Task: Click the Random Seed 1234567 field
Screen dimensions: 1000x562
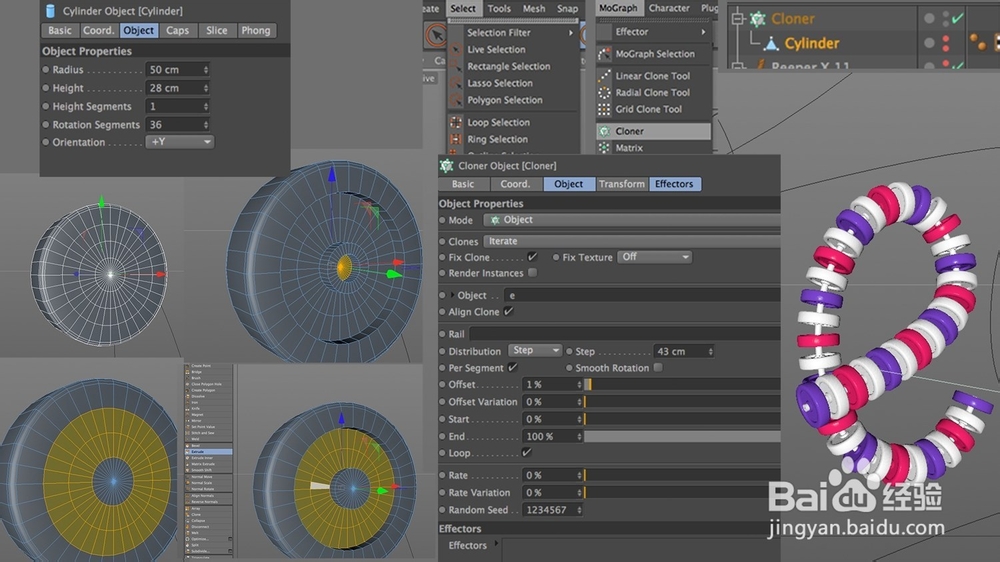Action: tap(552, 510)
